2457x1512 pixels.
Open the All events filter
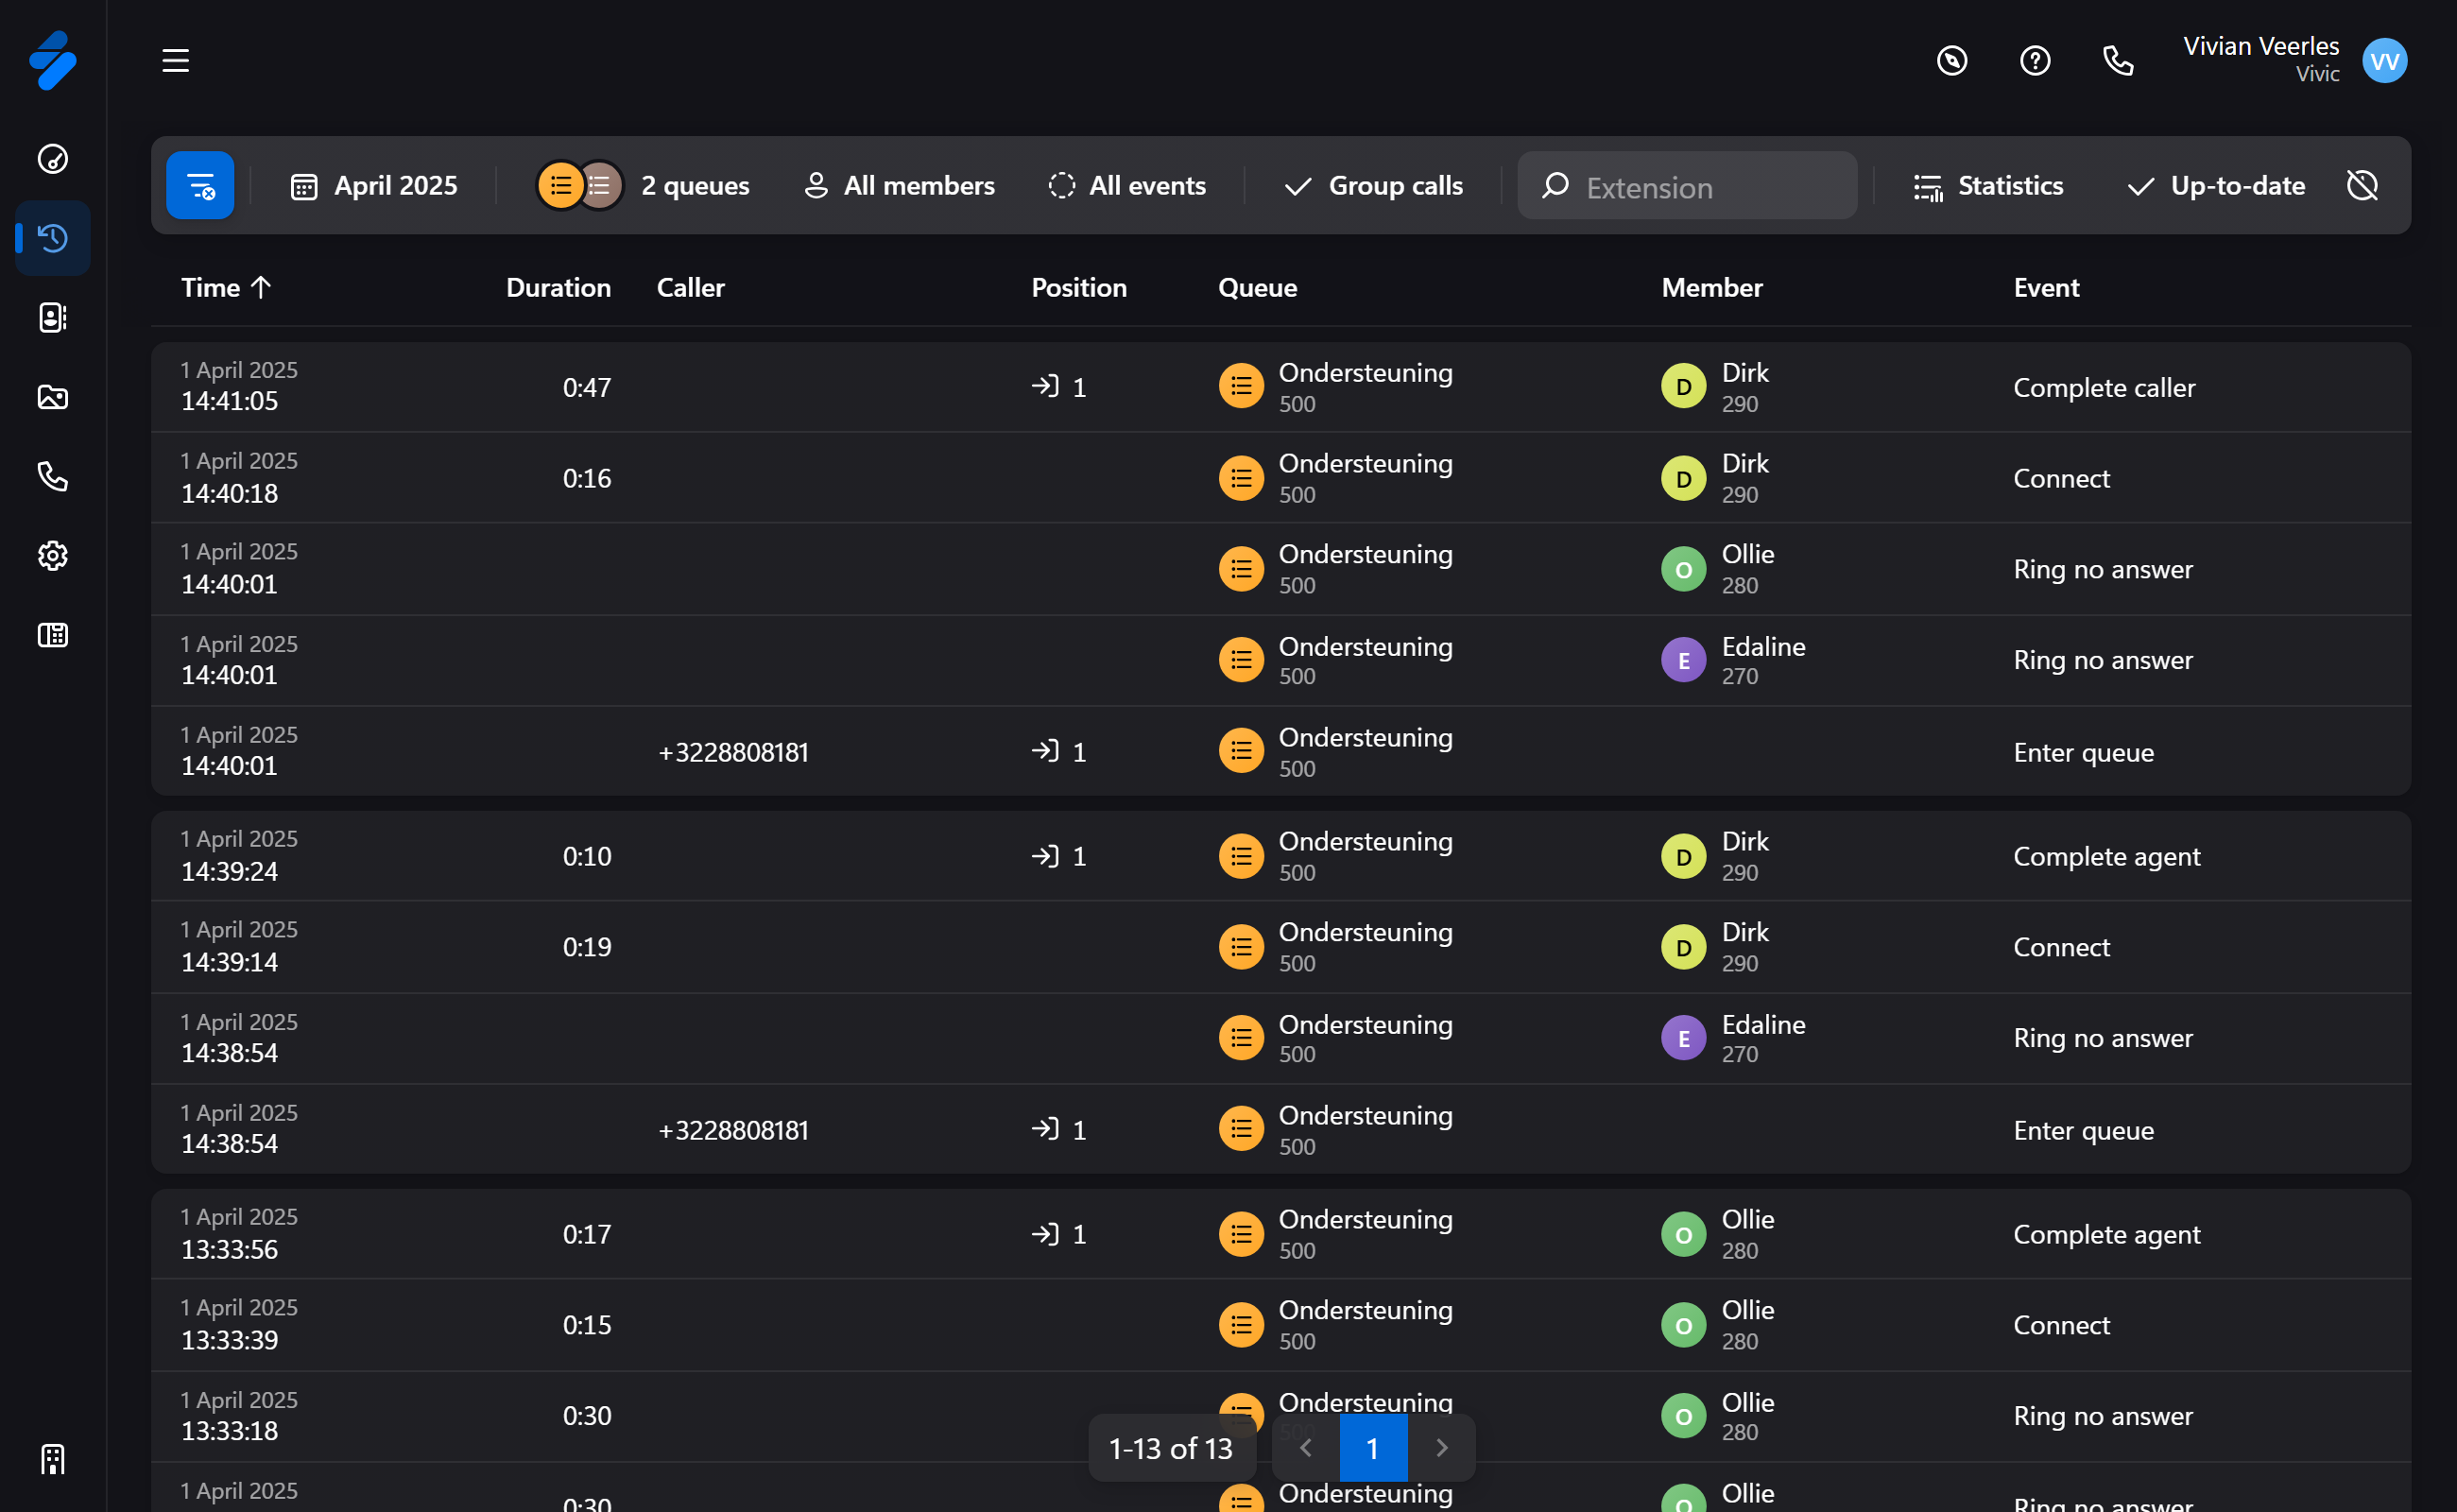[x=1127, y=186]
